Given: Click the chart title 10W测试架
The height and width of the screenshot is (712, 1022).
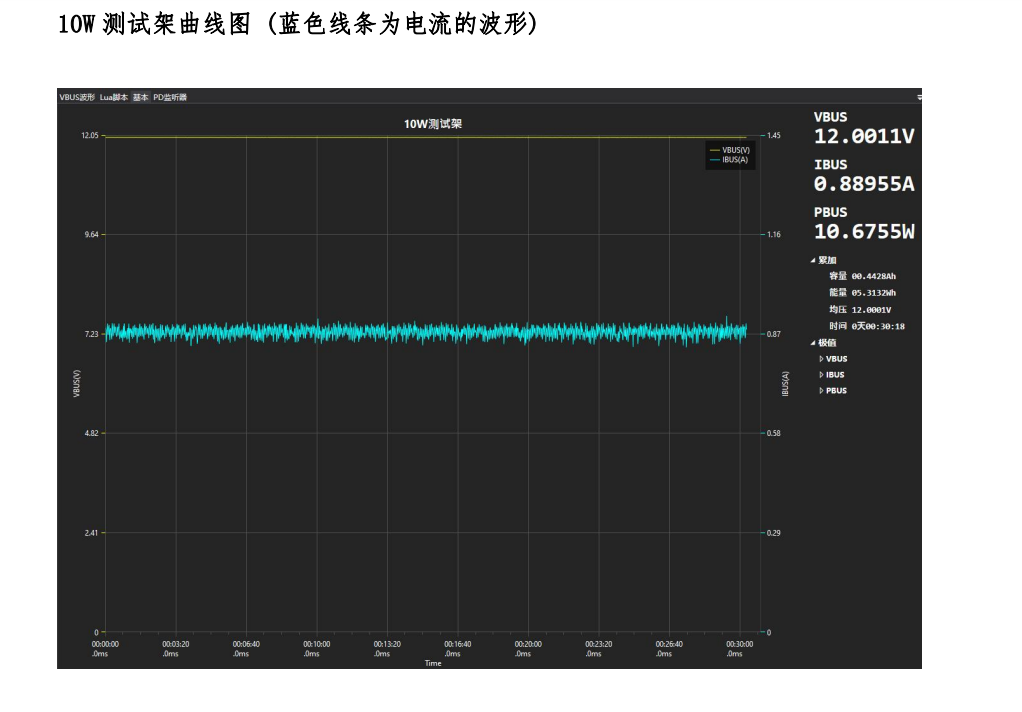Looking at the screenshot, I should pos(432,124).
